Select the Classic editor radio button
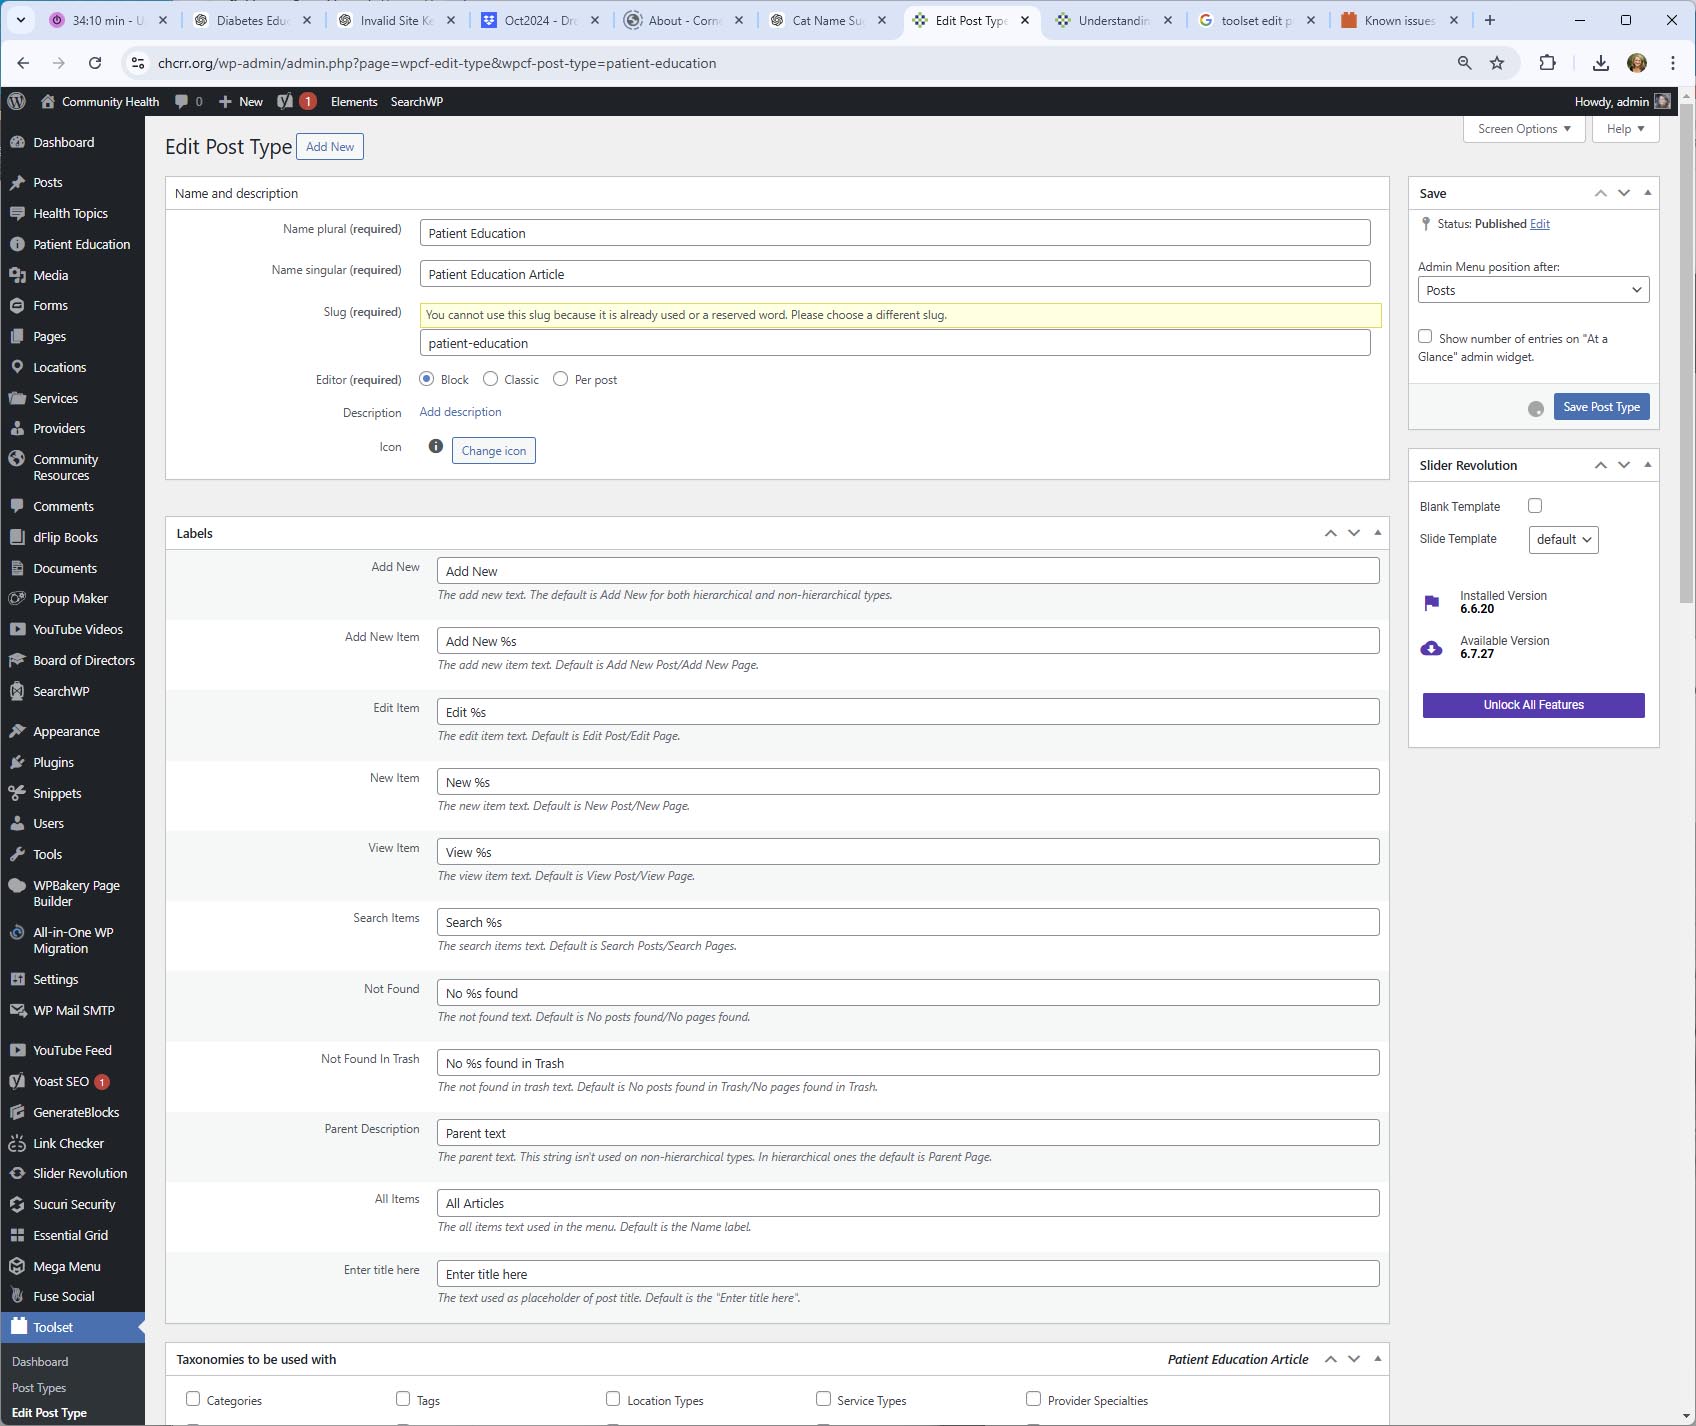The width and height of the screenshot is (1696, 1426). [490, 379]
